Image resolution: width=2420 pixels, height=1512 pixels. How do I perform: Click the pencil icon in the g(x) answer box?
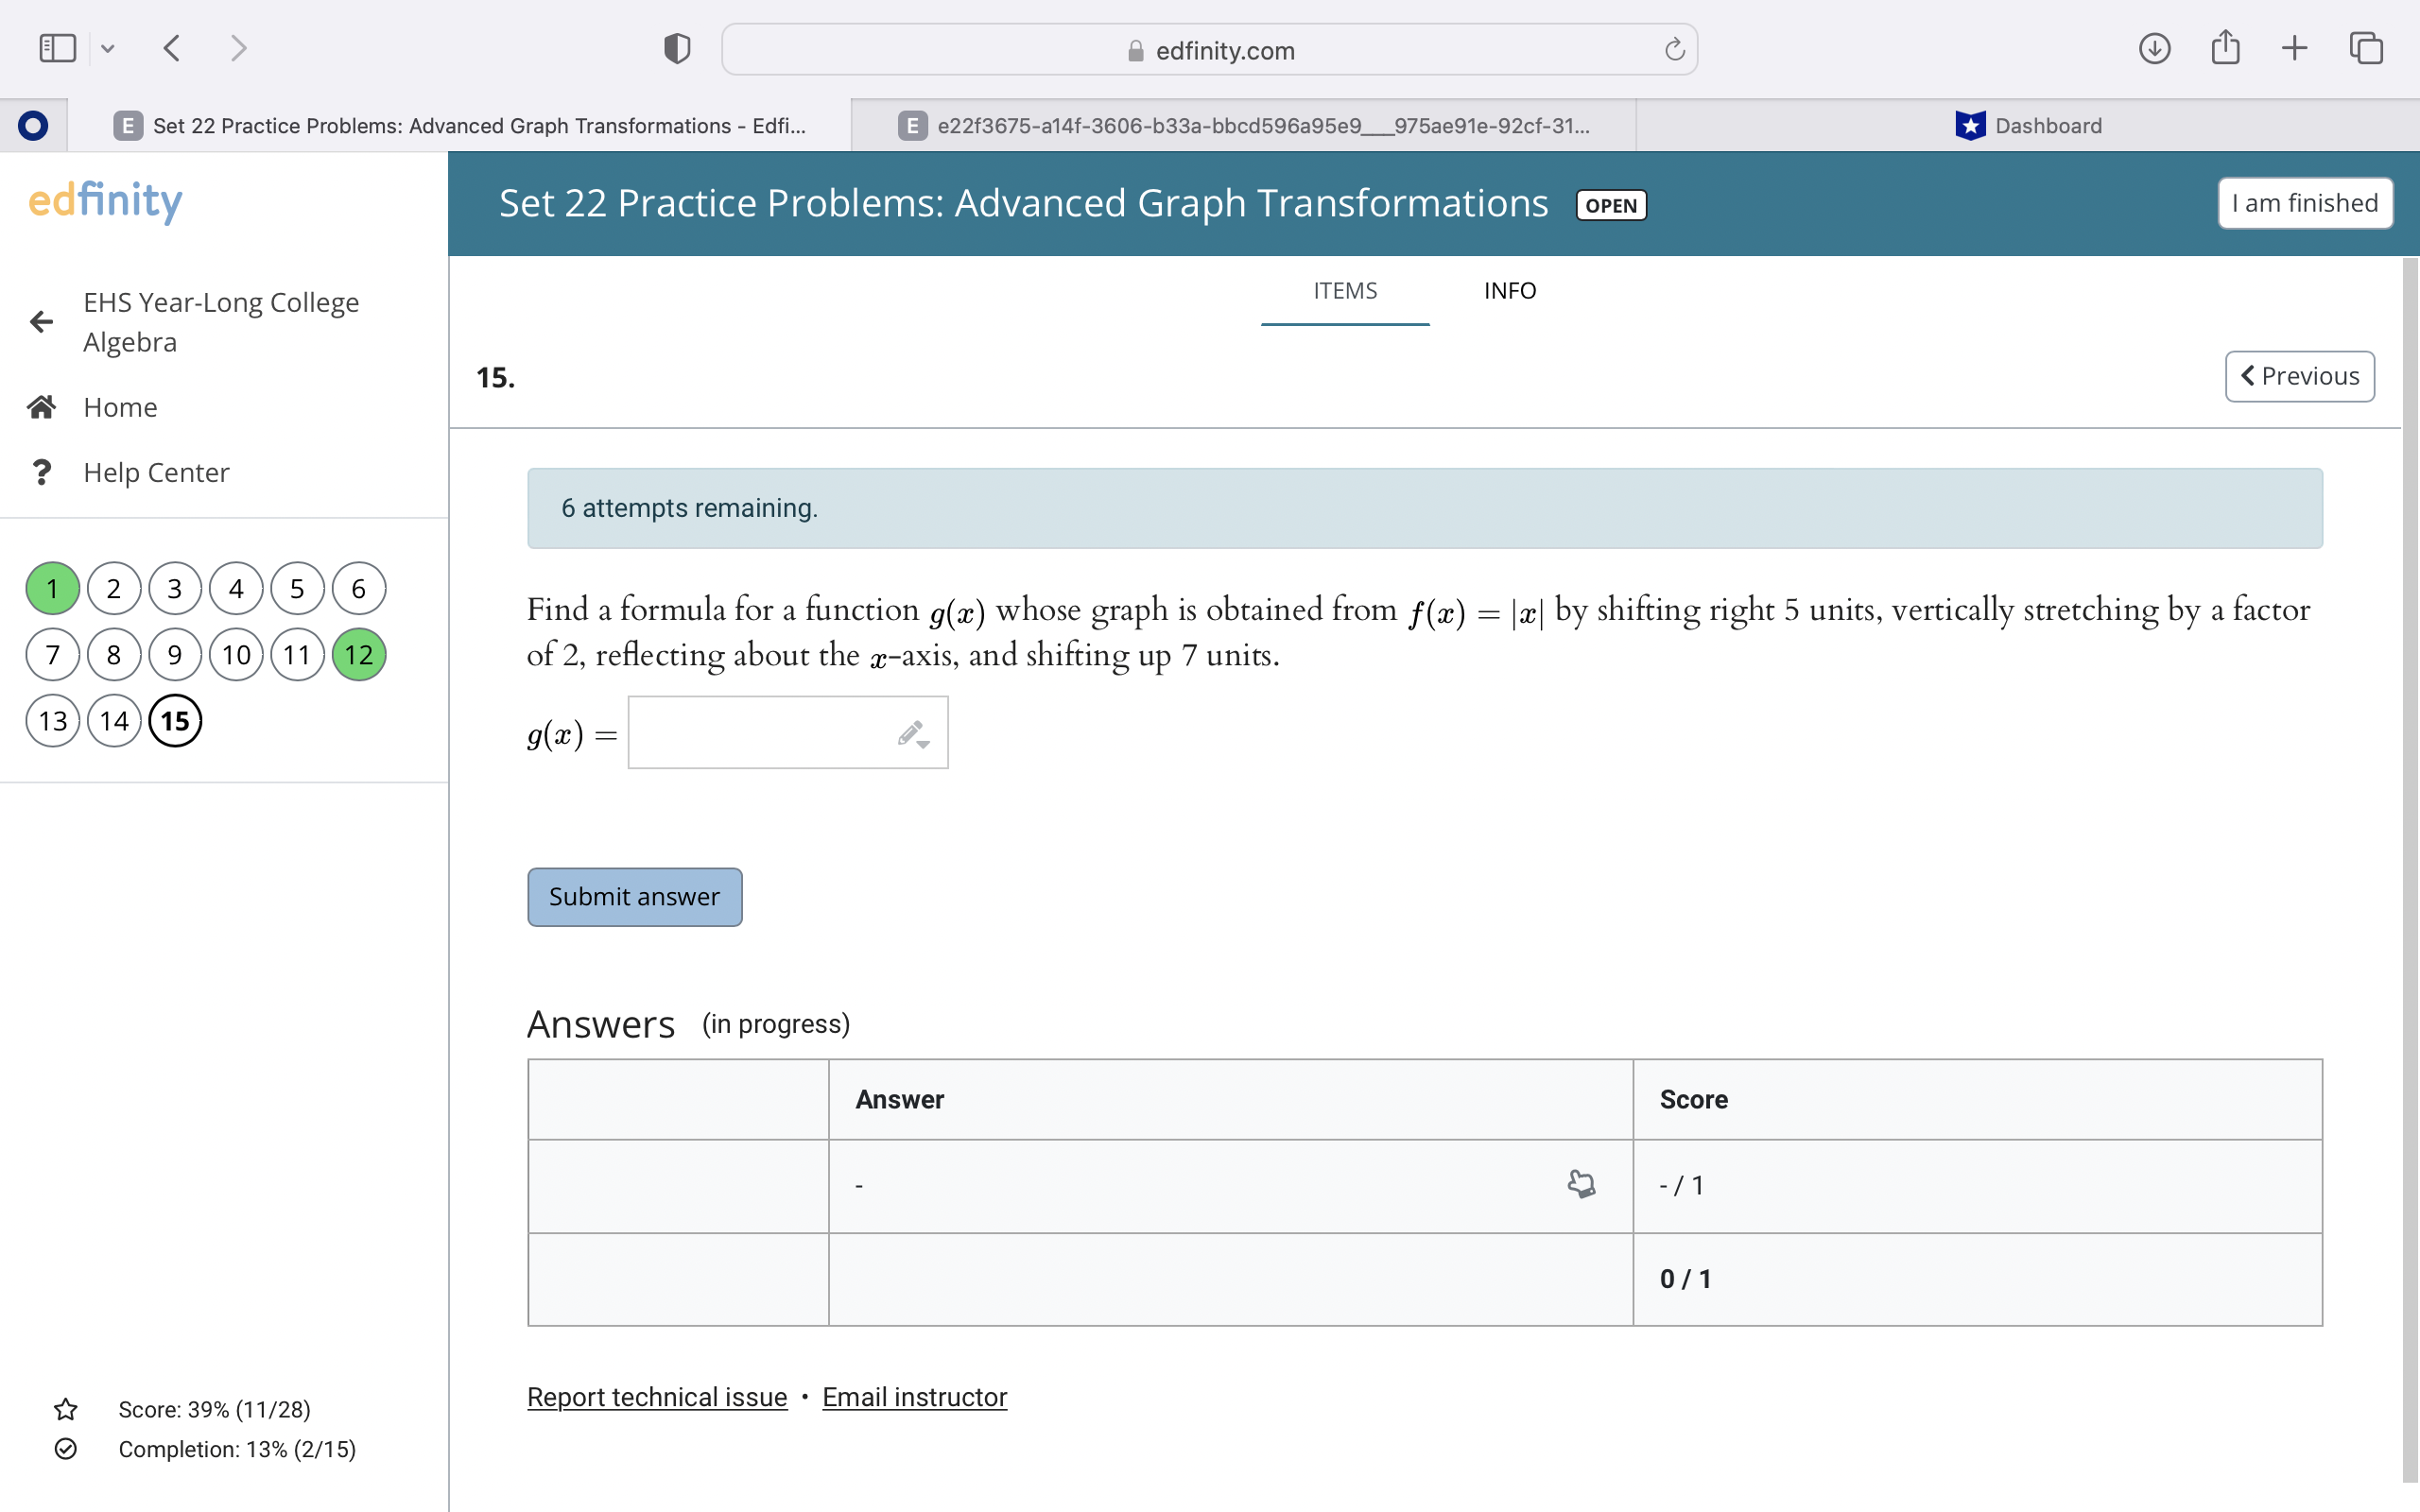click(910, 731)
